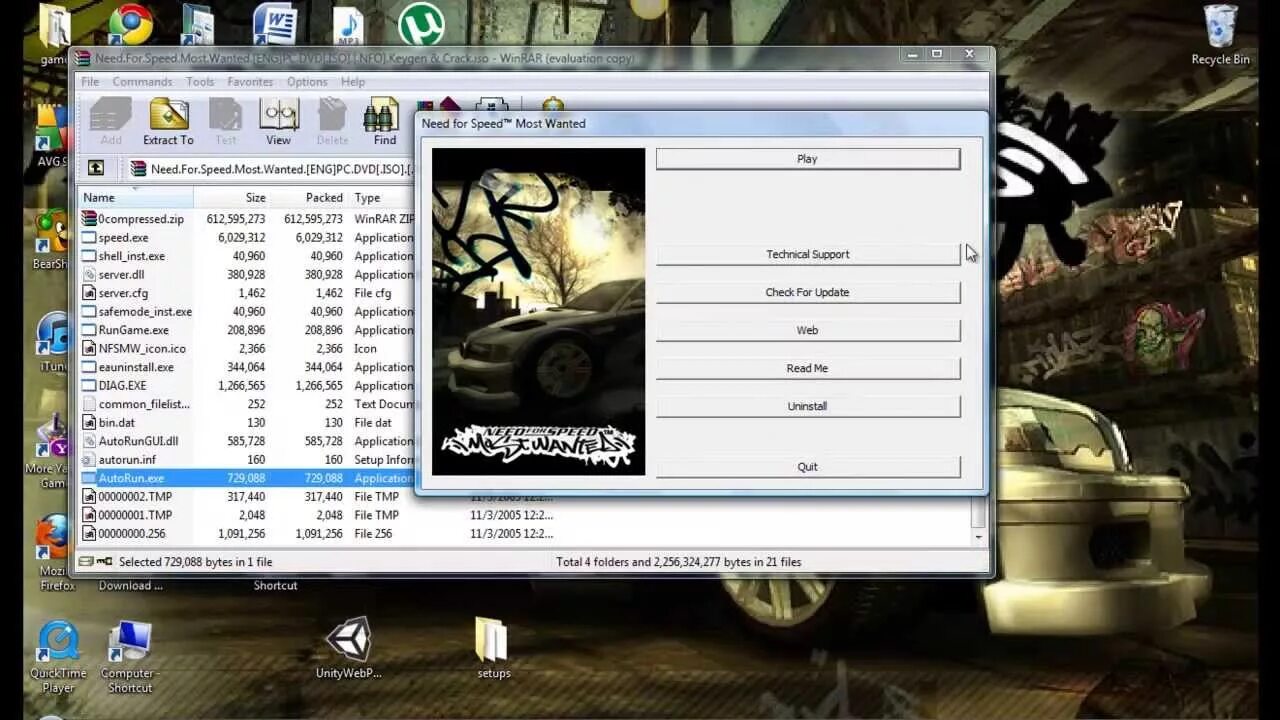Select the server.cfg file row

(x=247, y=293)
